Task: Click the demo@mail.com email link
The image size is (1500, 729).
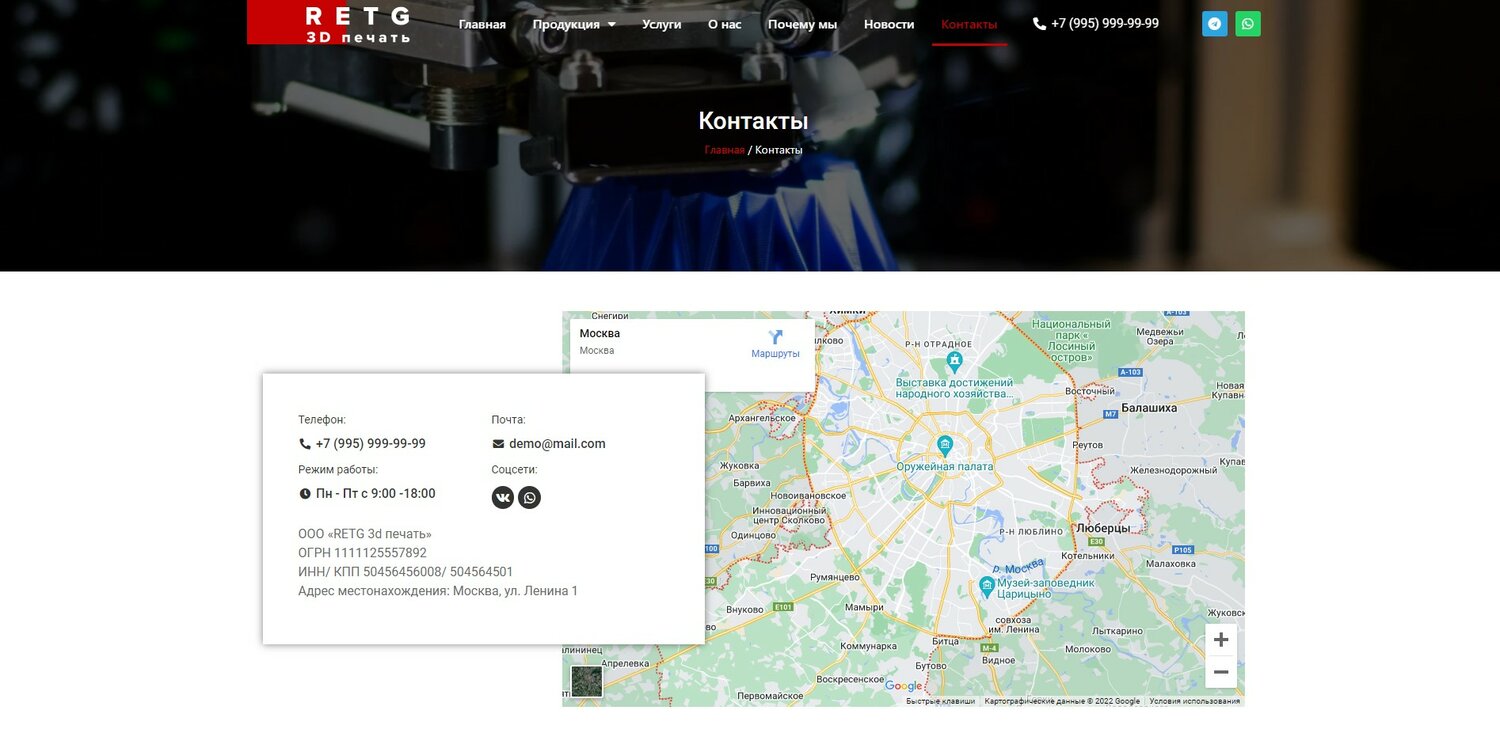Action: 557,444
